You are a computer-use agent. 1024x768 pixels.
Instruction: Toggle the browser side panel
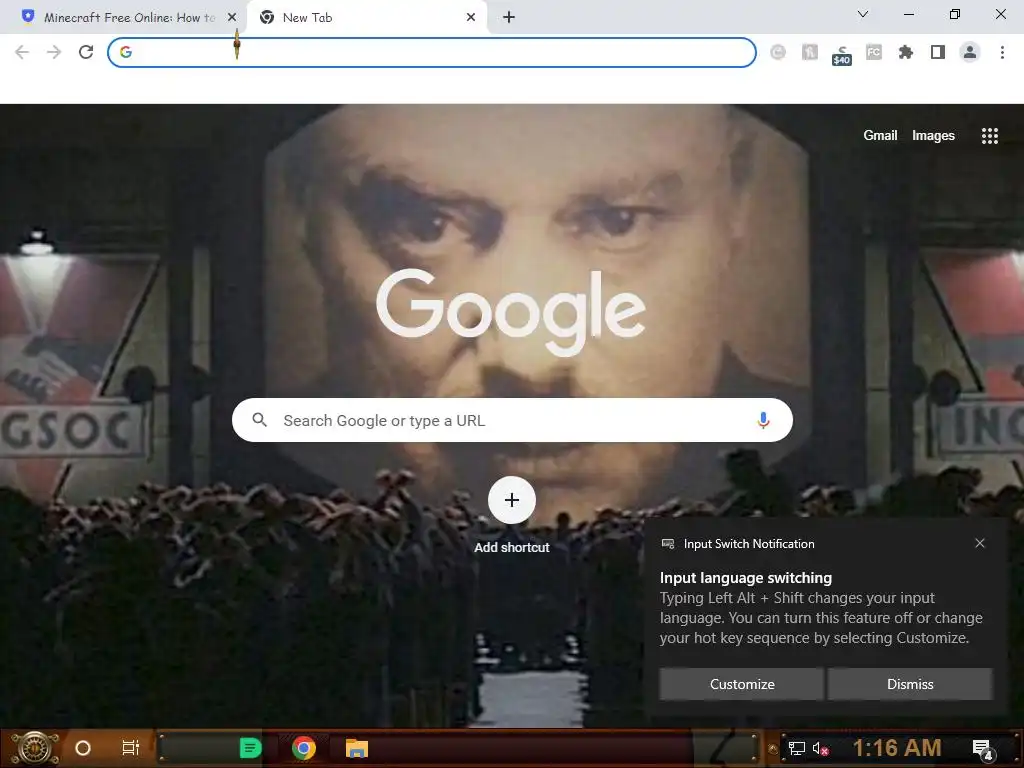(x=938, y=52)
